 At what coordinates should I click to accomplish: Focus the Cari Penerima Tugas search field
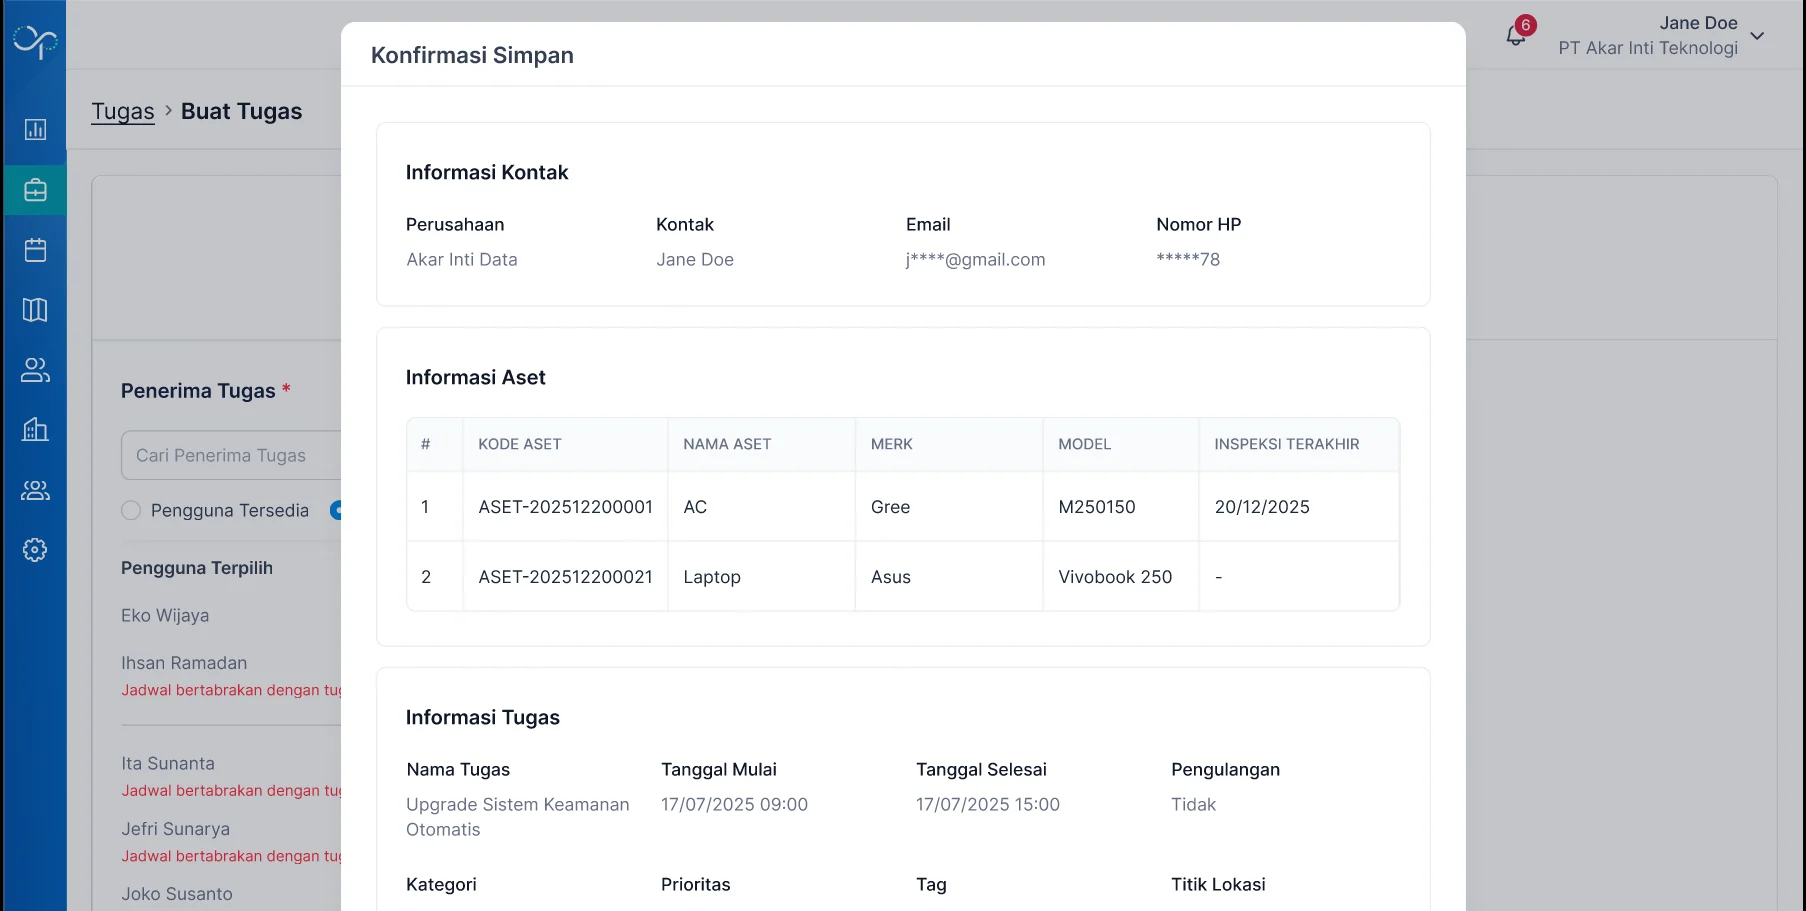coord(232,455)
